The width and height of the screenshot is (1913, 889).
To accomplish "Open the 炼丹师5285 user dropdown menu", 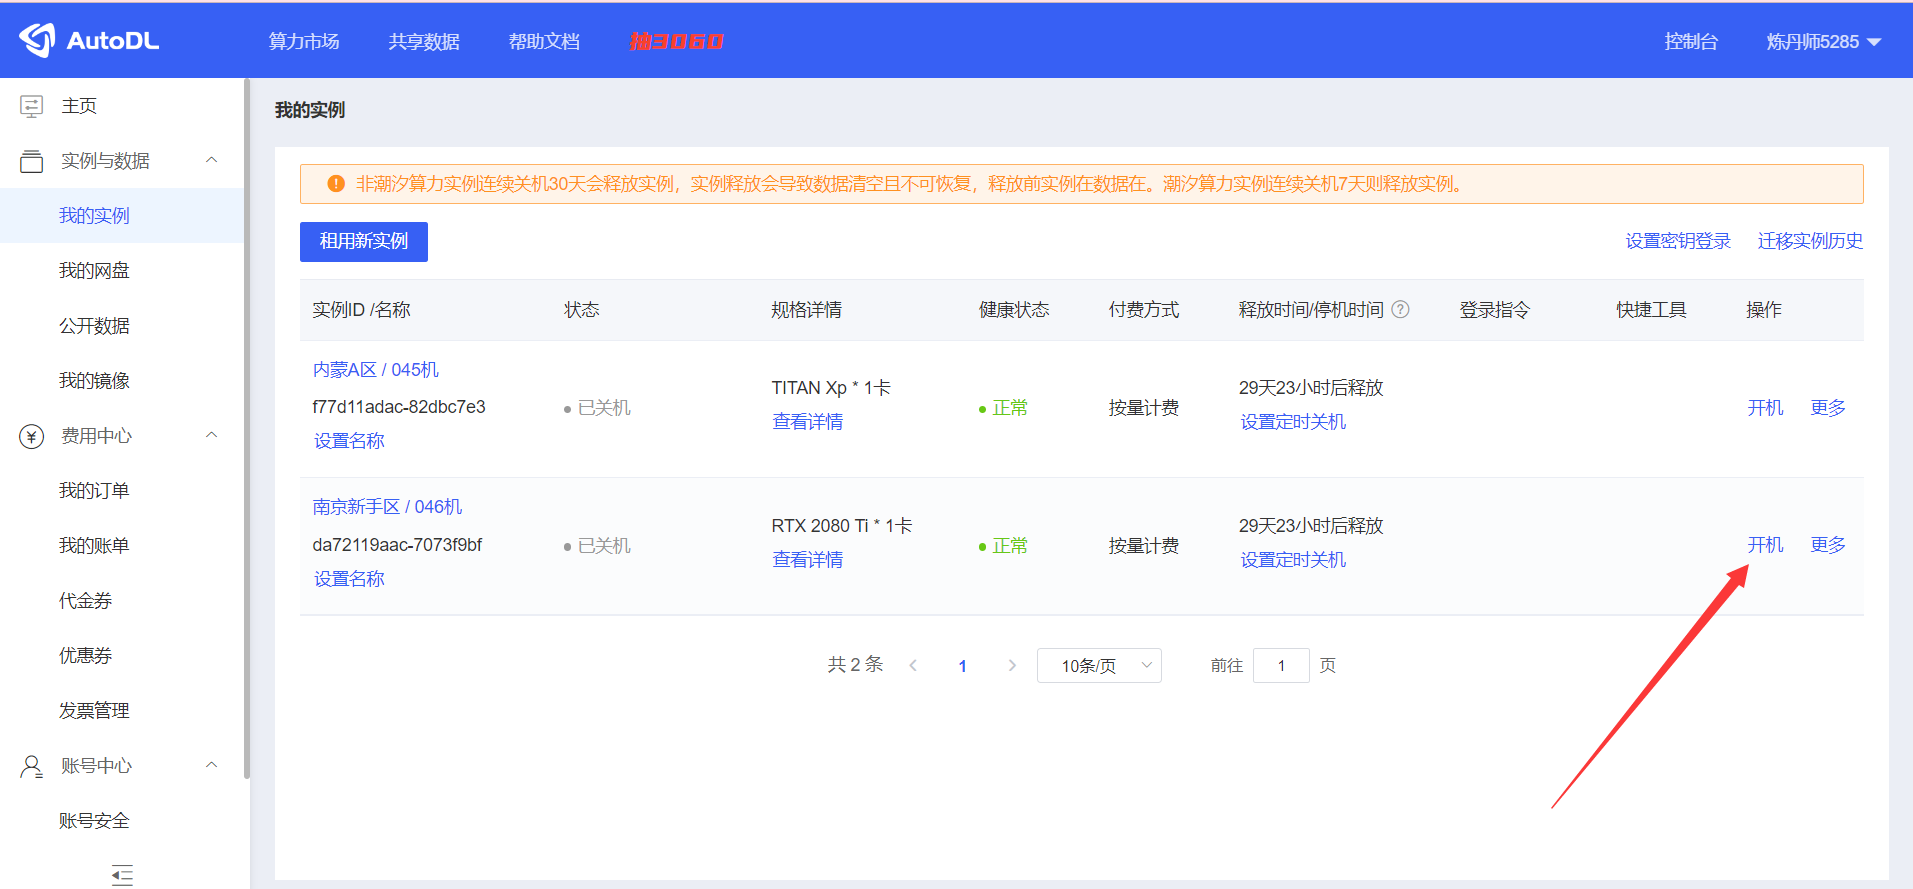I will point(1823,42).
